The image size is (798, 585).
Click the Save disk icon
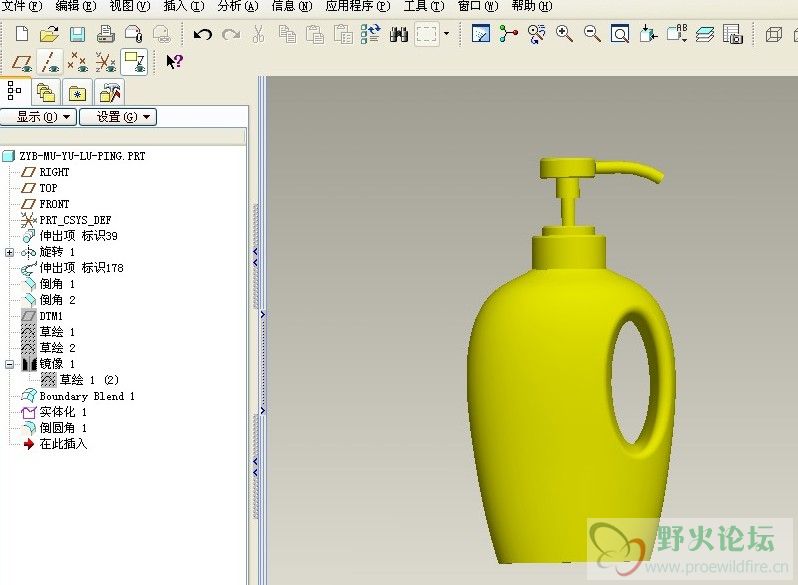[77, 35]
